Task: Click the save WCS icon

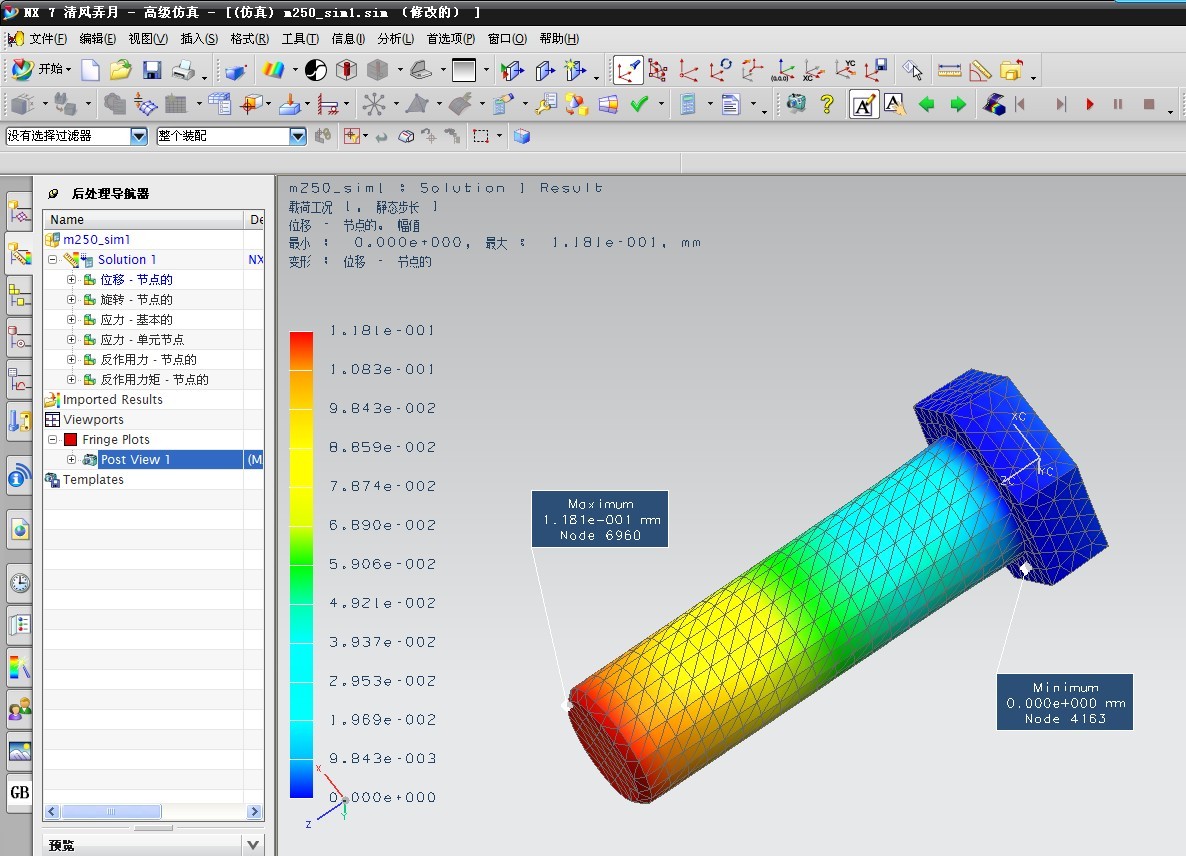Action: (x=876, y=70)
